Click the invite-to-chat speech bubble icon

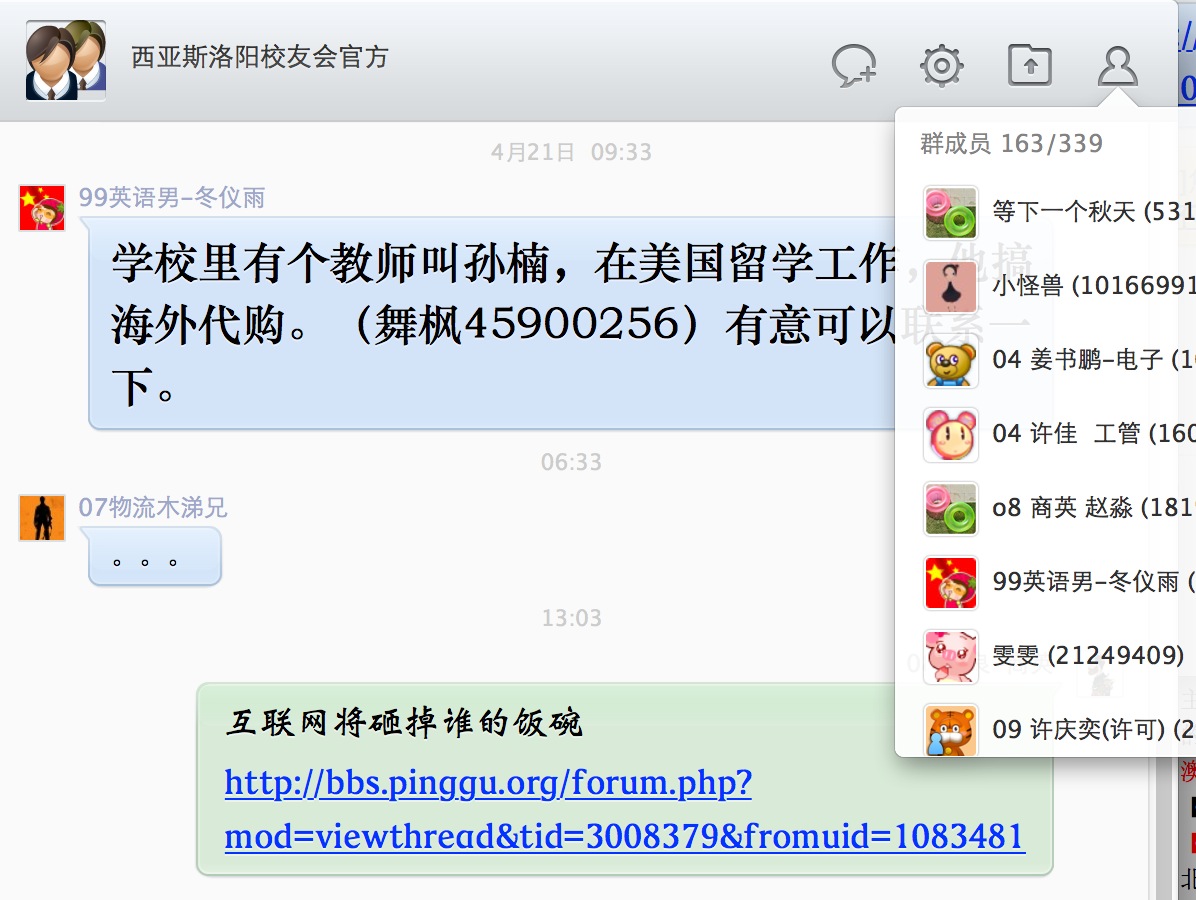coord(854,66)
